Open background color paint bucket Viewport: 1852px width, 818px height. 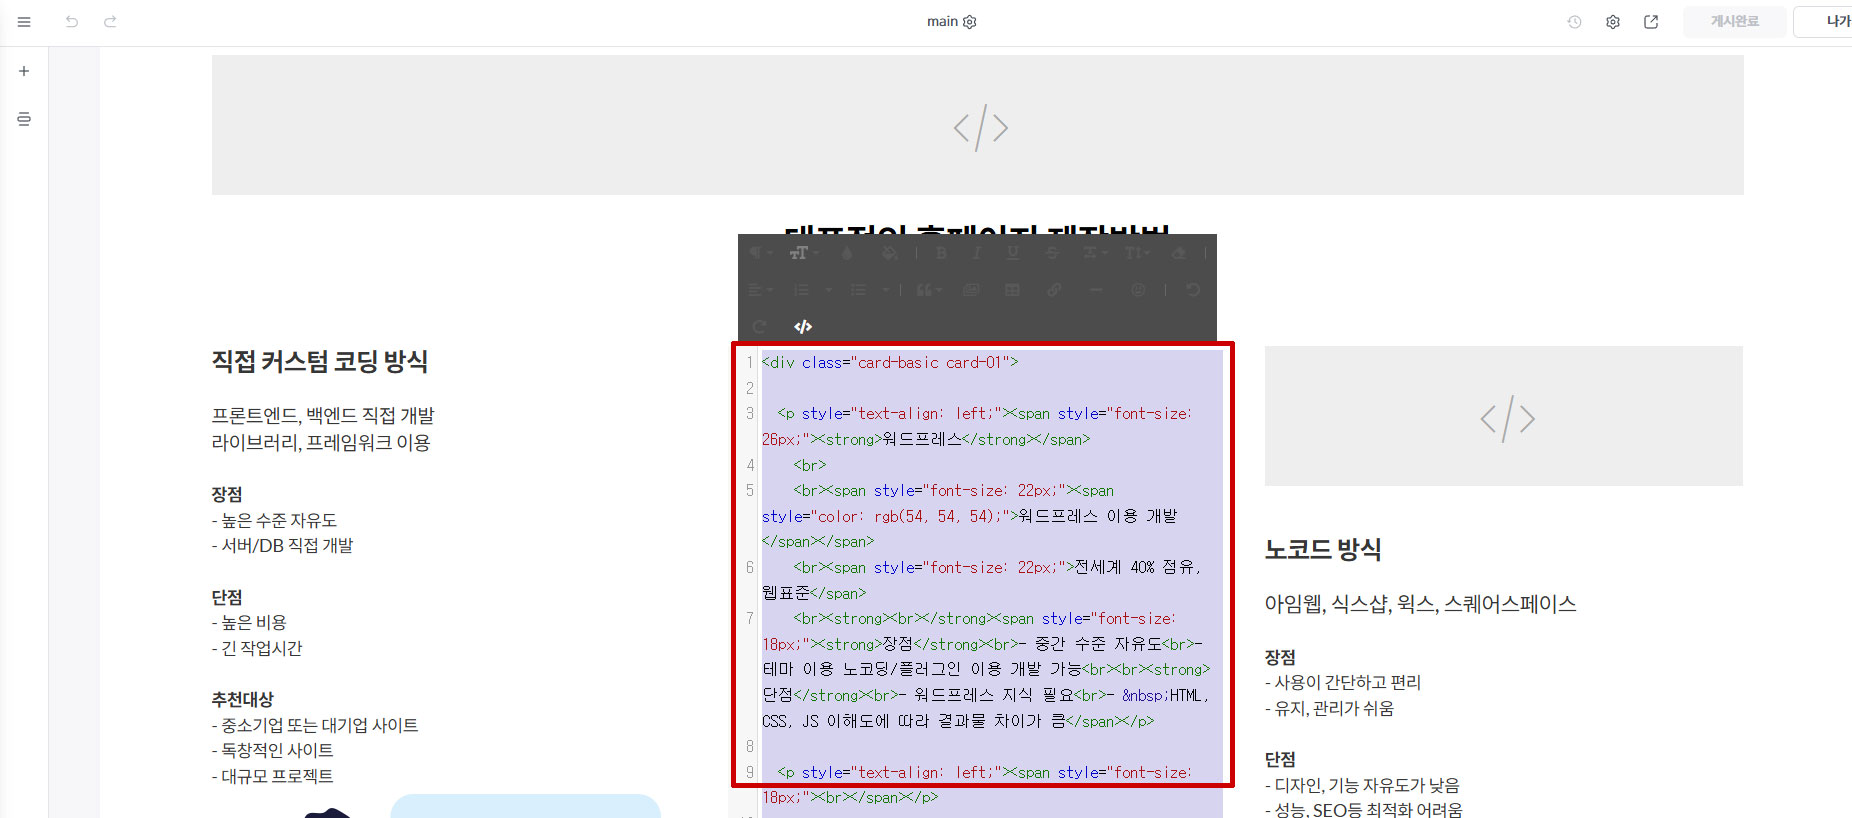[x=889, y=253]
